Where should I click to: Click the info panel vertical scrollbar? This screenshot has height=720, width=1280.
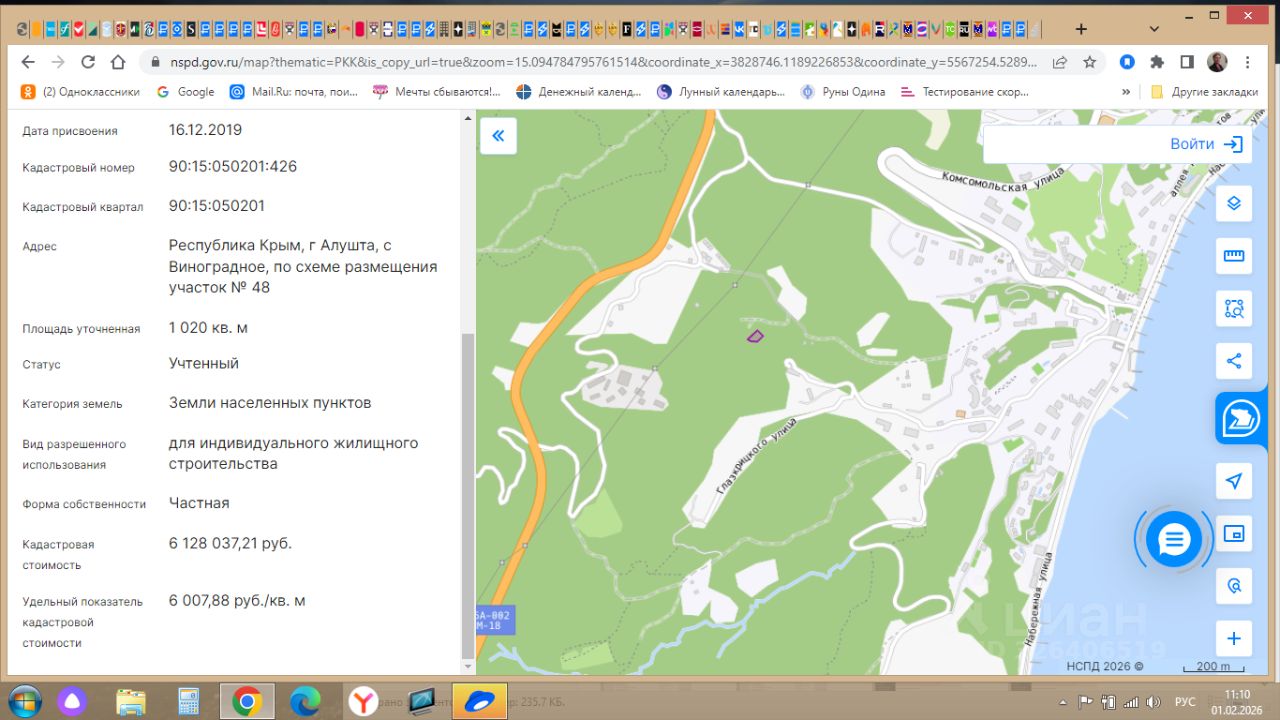[x=467, y=495]
